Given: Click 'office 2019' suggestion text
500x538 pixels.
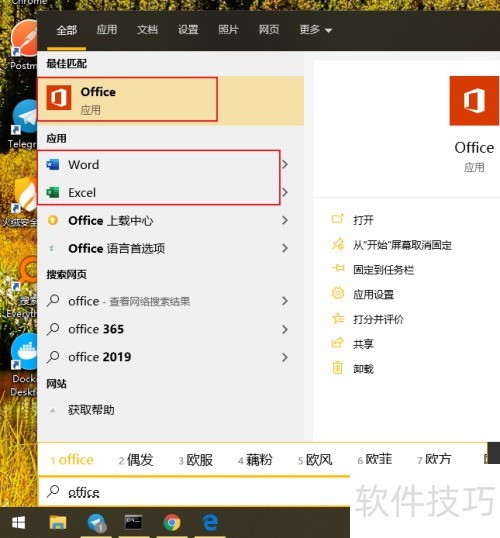Looking at the screenshot, I should [x=100, y=357].
